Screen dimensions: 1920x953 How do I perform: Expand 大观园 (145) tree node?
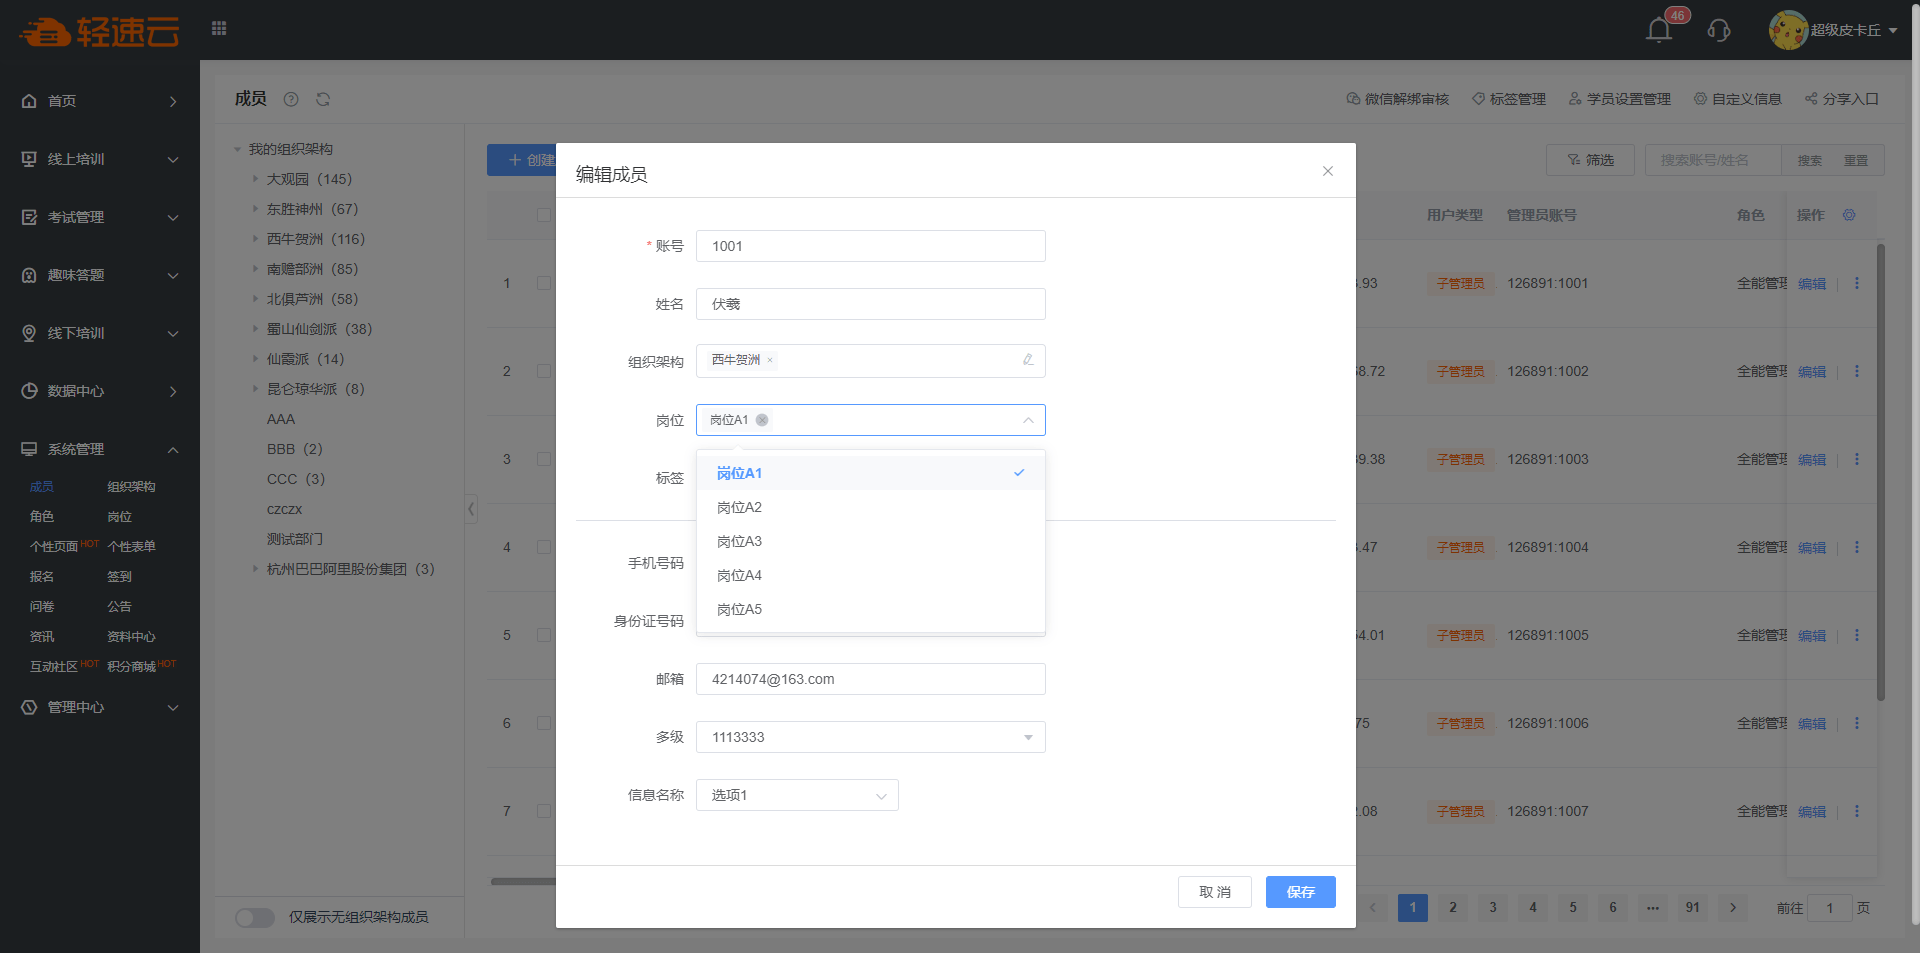[256, 179]
